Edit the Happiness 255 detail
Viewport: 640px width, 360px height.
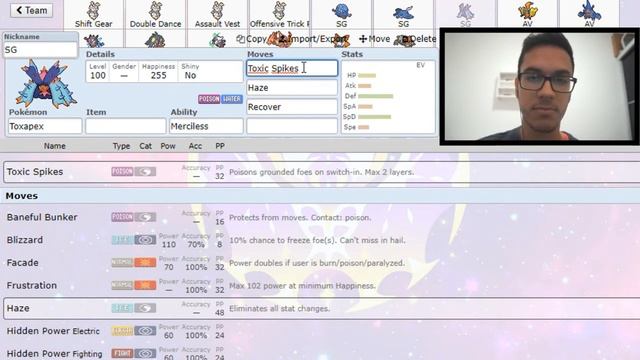(x=158, y=71)
